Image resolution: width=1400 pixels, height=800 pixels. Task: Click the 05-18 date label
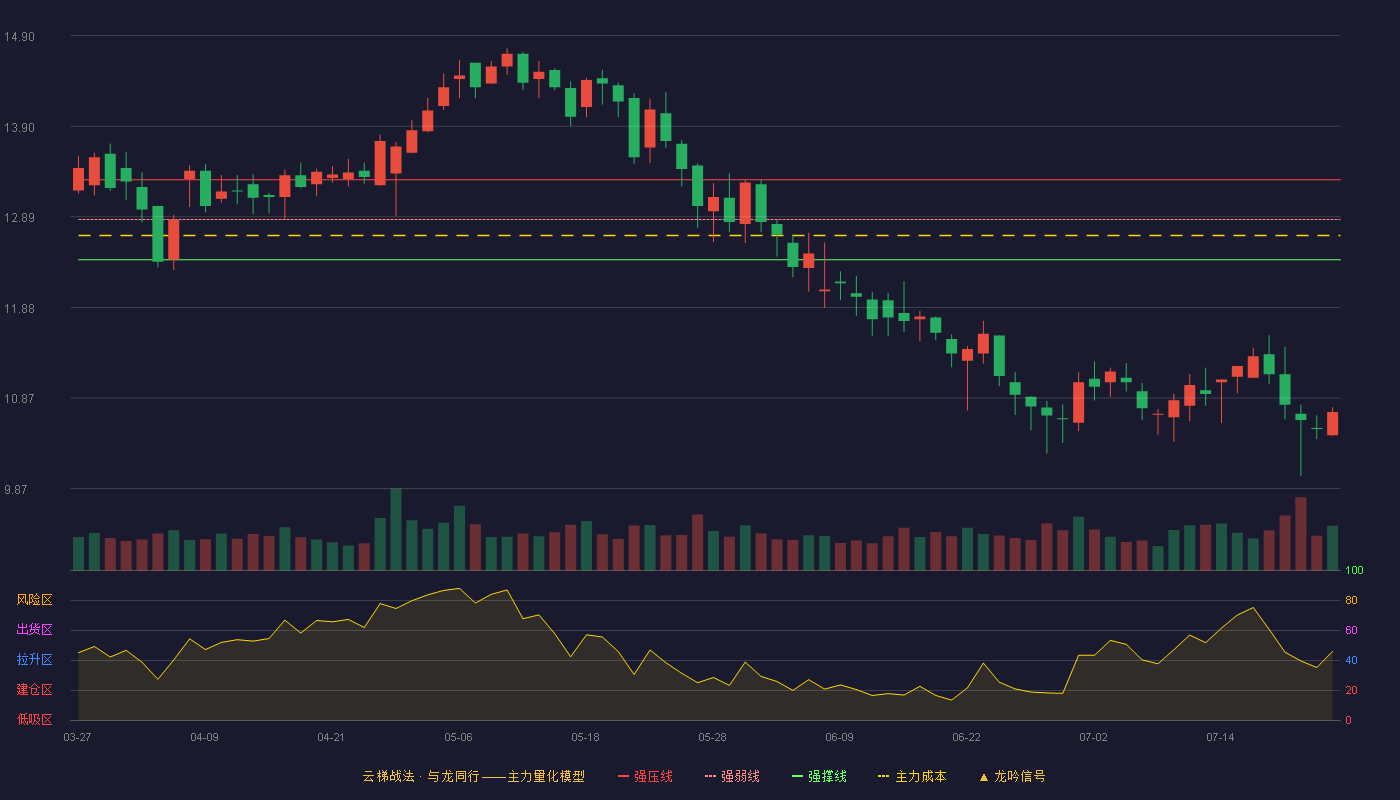click(585, 737)
